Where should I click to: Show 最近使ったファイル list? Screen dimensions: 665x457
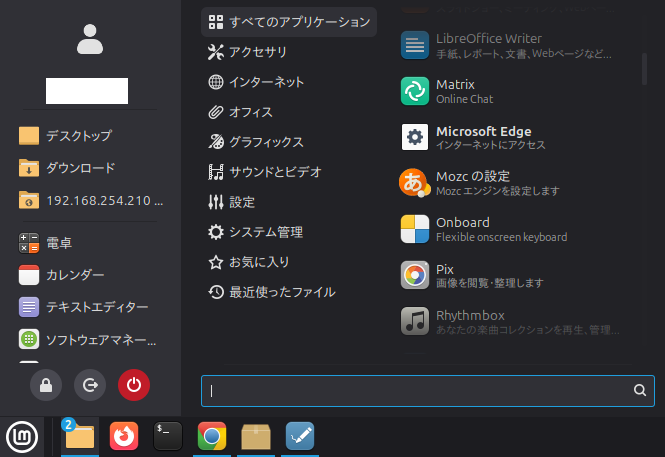(281, 292)
